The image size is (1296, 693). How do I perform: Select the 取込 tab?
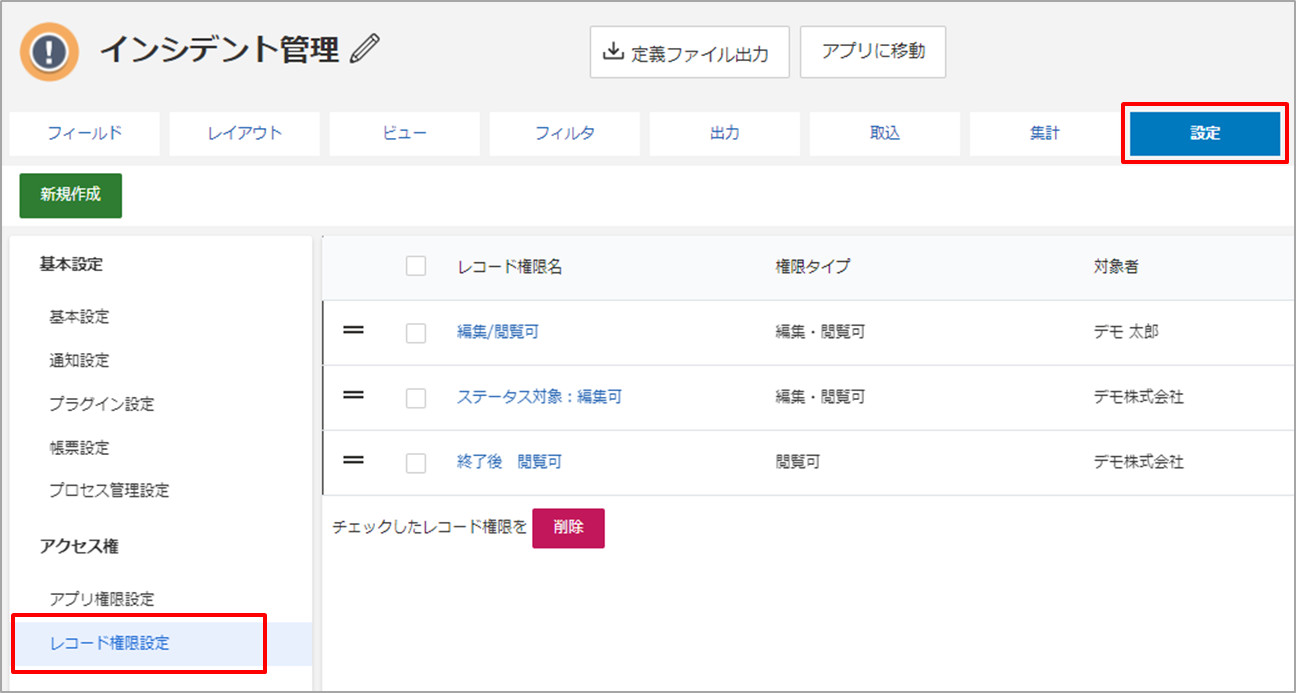pyautogui.click(x=885, y=133)
